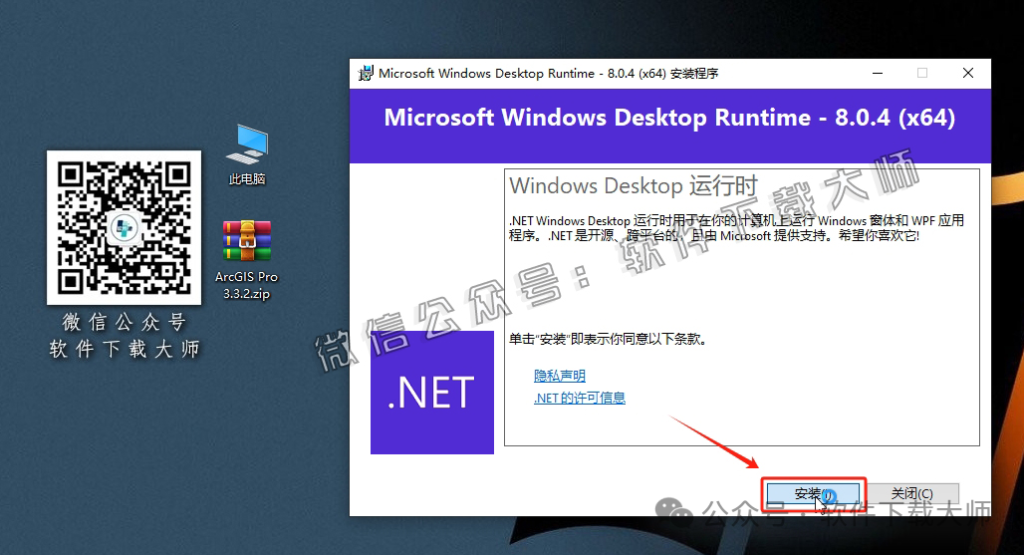Open the .NET的许可信息 license link
Screen dimensions: 1024x555
(579, 398)
